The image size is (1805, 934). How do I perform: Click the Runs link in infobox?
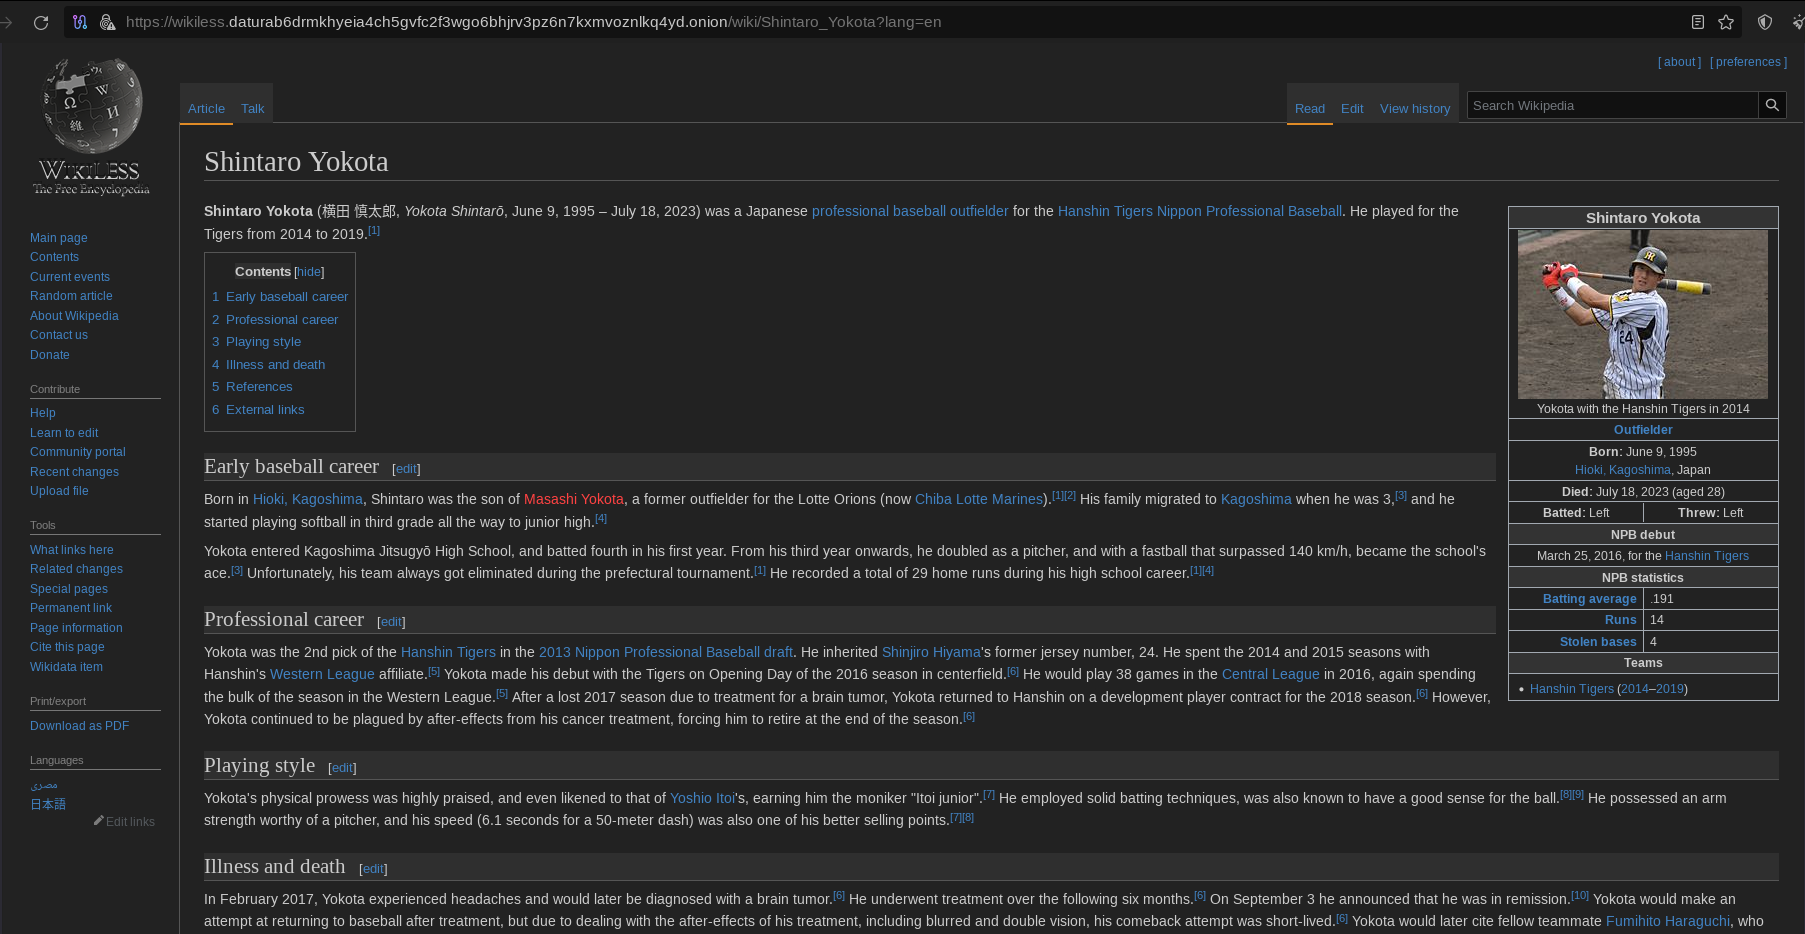point(1621,620)
